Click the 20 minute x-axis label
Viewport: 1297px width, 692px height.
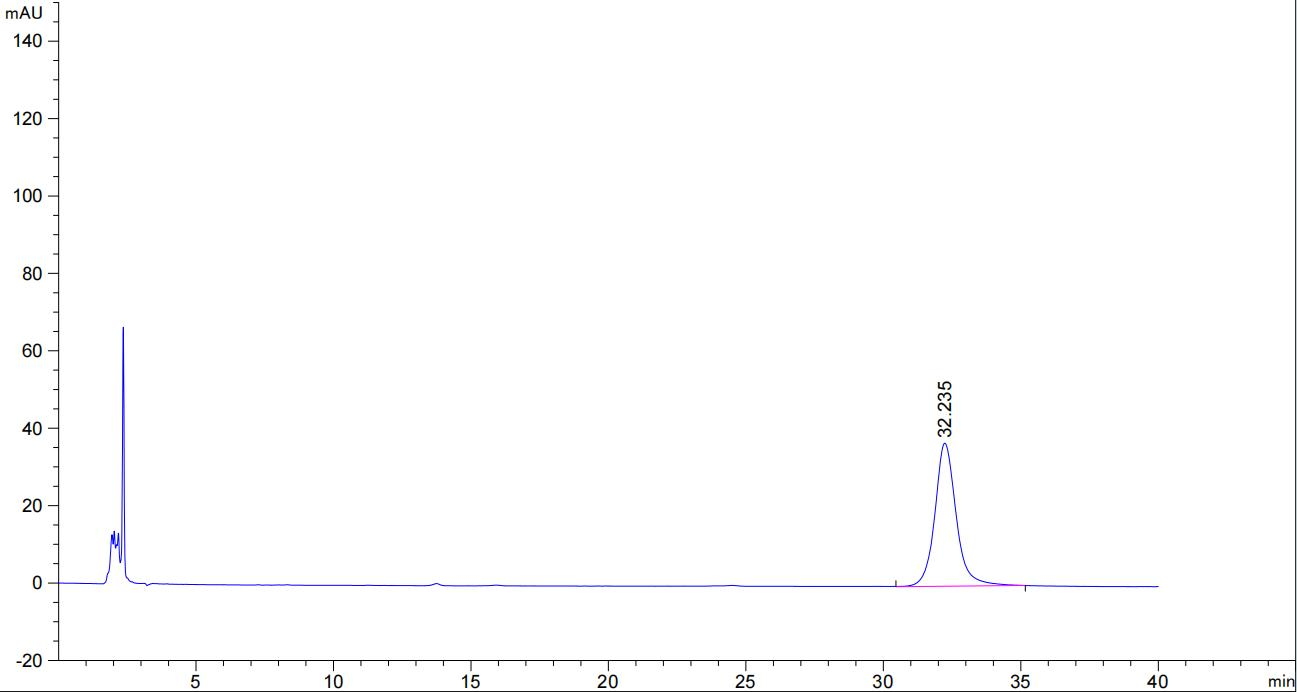click(608, 681)
